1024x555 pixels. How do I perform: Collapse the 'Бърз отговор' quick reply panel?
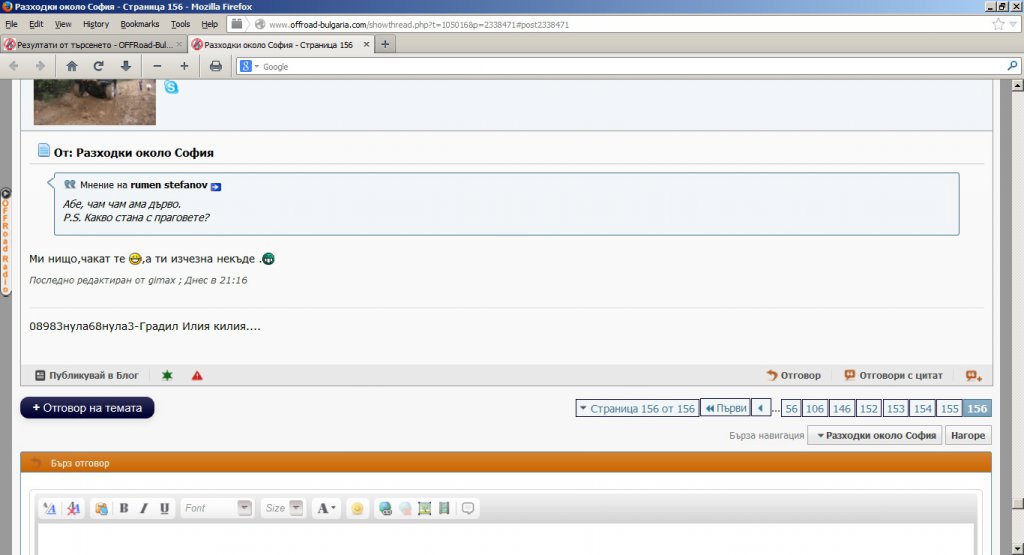click(37, 463)
